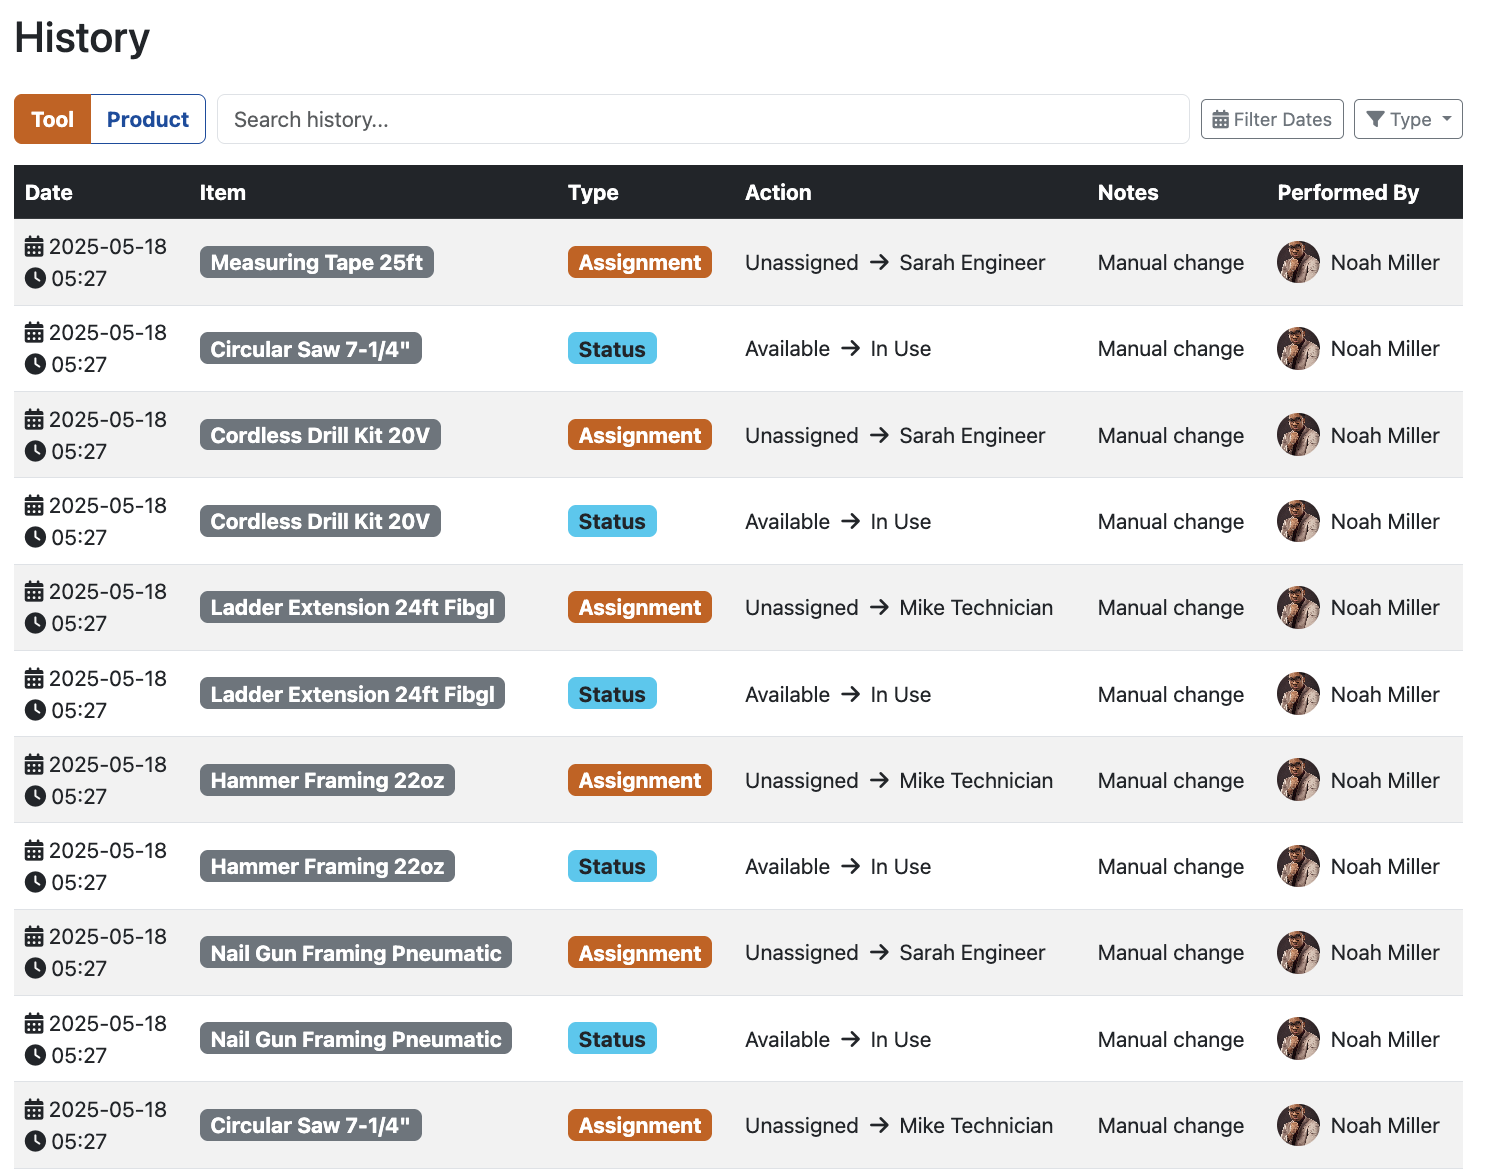Click the calendar icon inside Filter Dates button
The width and height of the screenshot is (1504, 1176).
pos(1221,119)
